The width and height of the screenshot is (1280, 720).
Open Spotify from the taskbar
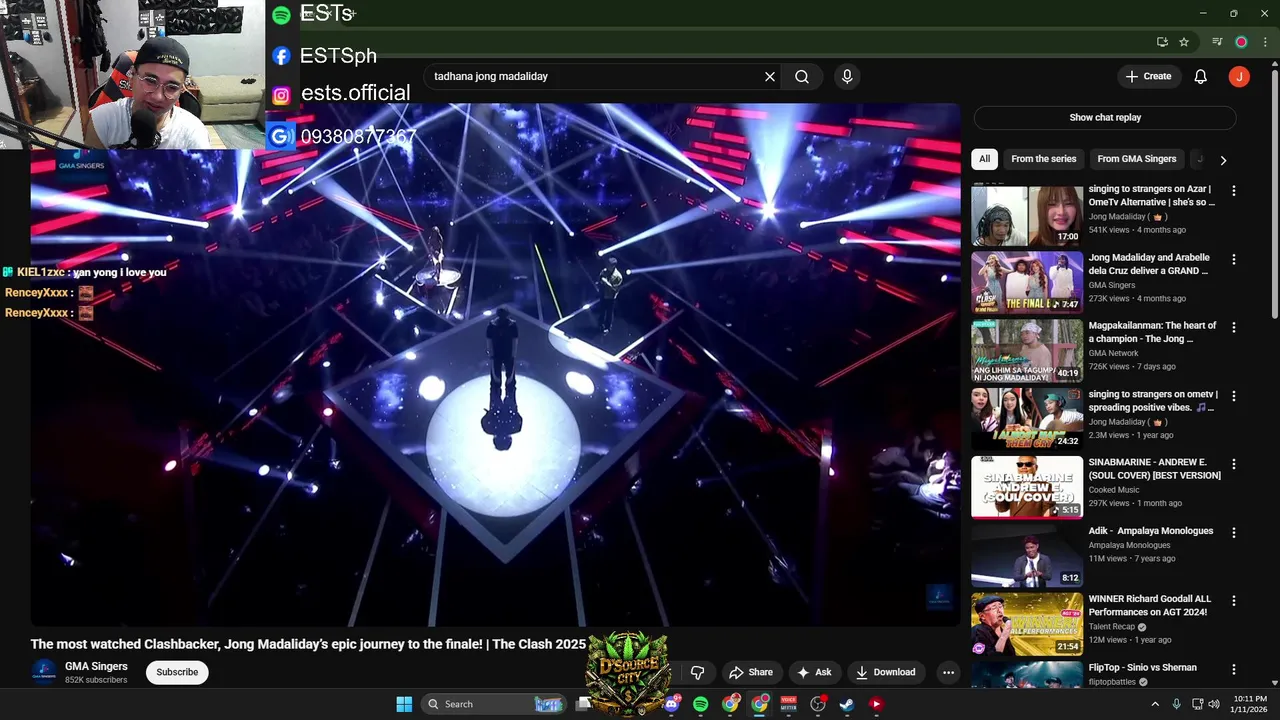point(701,704)
